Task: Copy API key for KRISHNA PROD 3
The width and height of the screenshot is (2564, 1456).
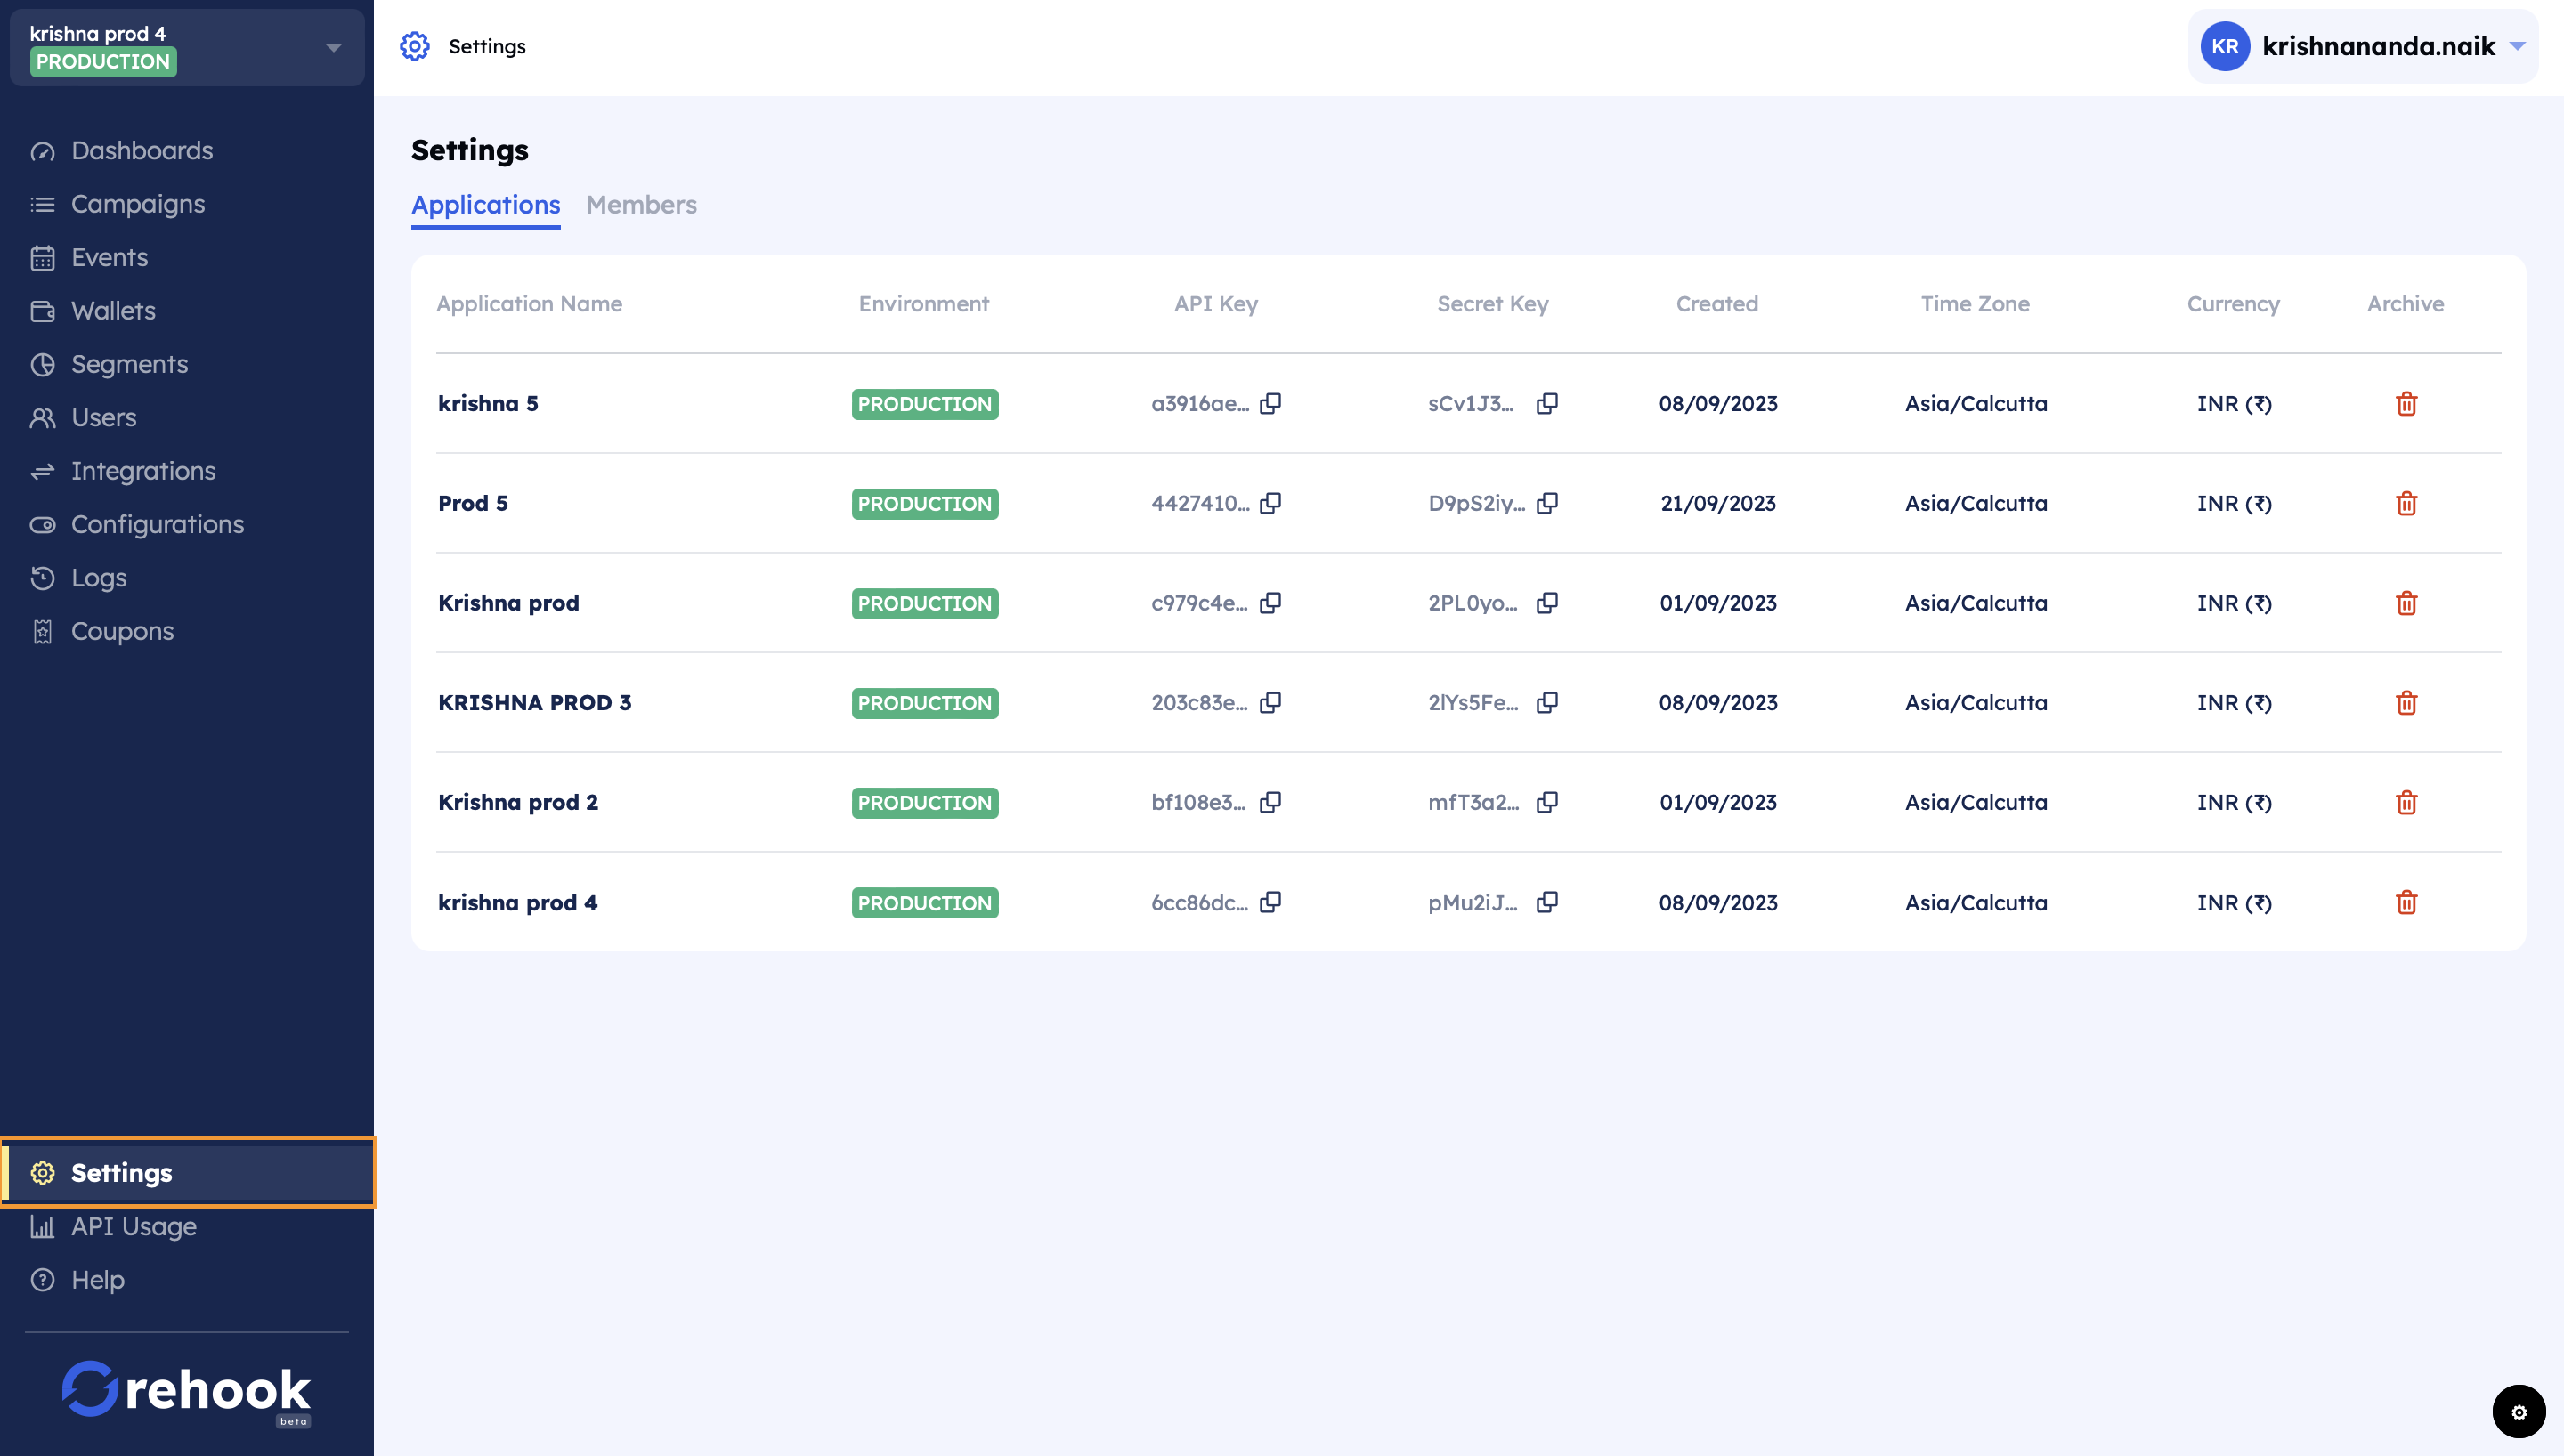Action: [1270, 702]
